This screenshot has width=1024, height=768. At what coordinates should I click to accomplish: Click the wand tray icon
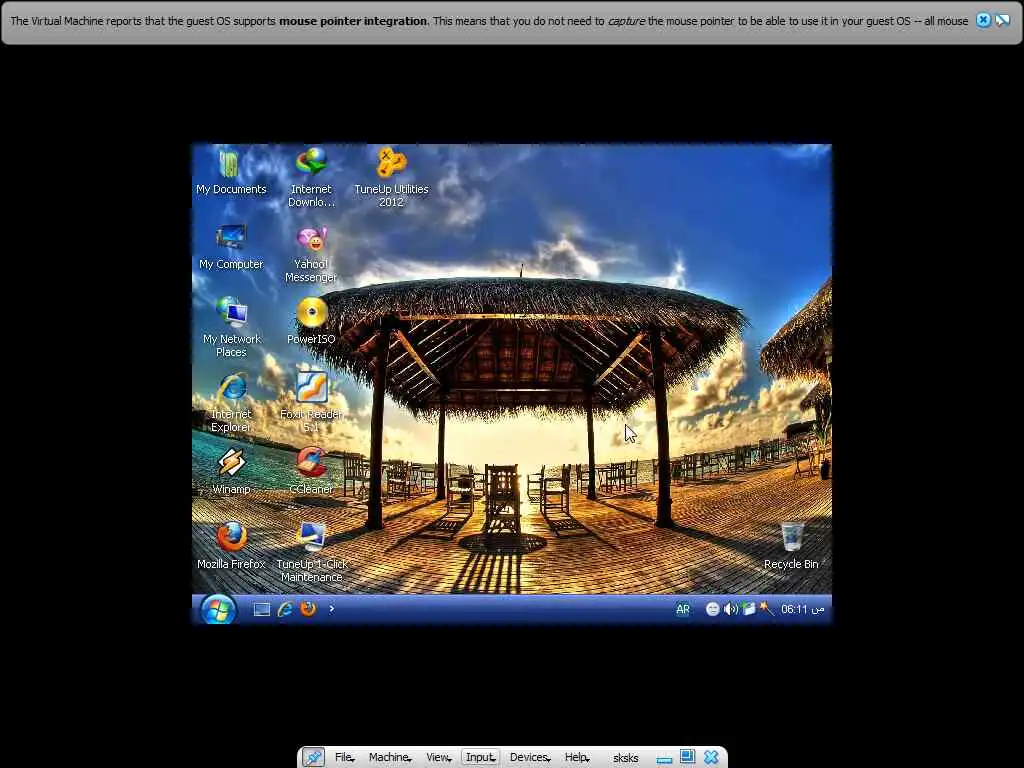[x=766, y=609]
